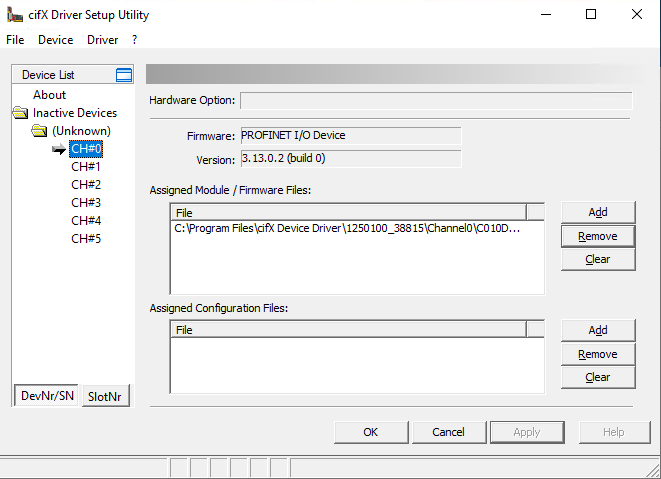Click the (Unknown) device folder icon
The width and height of the screenshot is (661, 479).
point(39,131)
